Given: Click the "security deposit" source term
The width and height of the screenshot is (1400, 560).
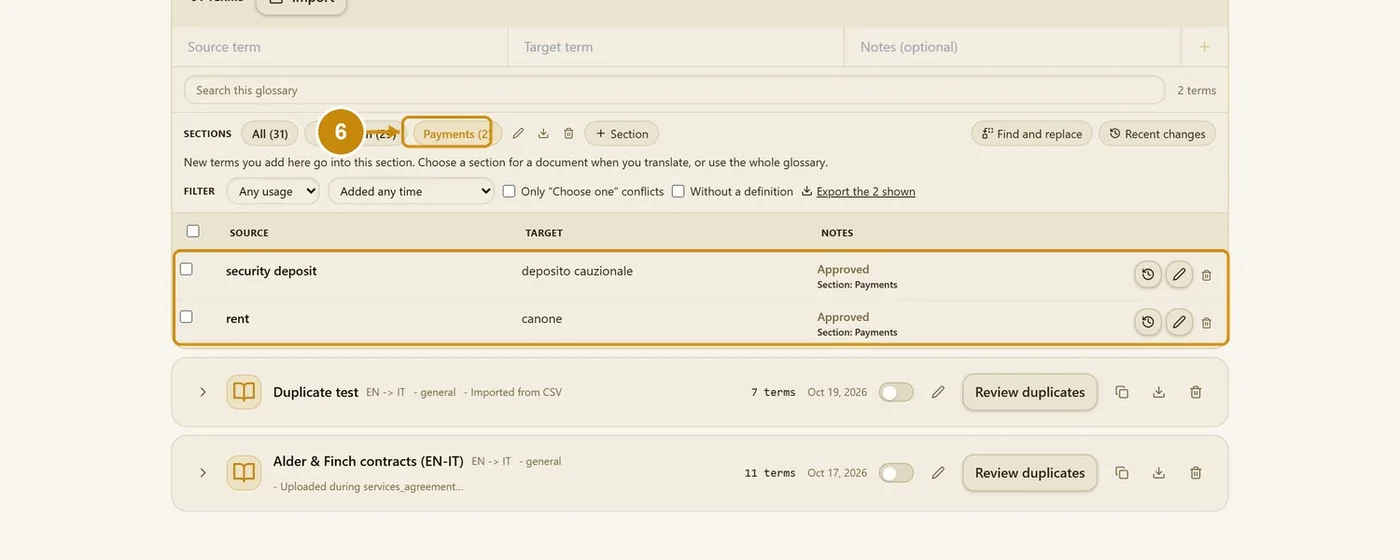Looking at the screenshot, I should pos(271,271).
